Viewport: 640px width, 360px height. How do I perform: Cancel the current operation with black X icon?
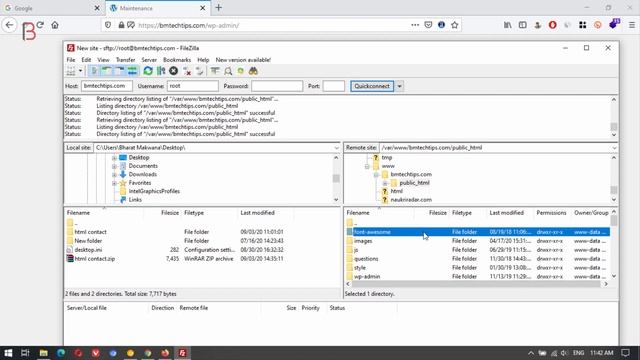[x=173, y=71]
